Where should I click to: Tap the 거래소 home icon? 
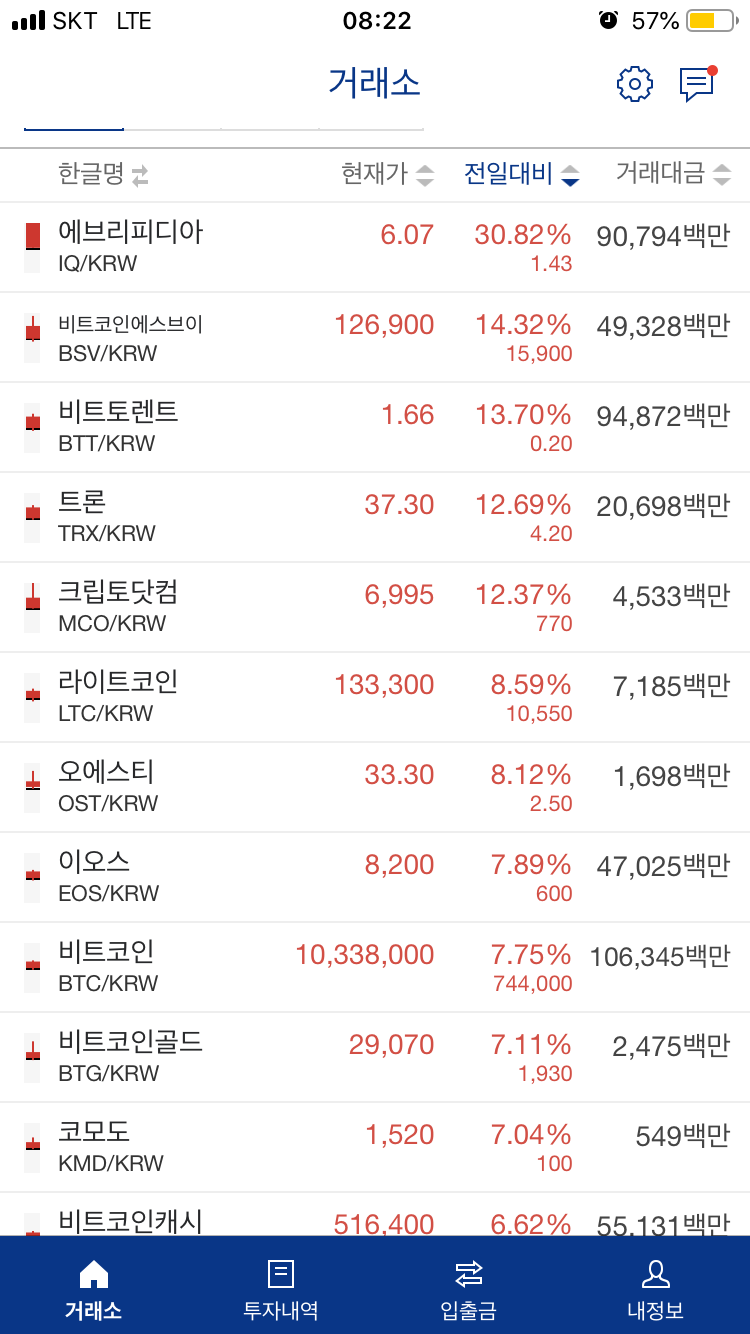(93, 1273)
